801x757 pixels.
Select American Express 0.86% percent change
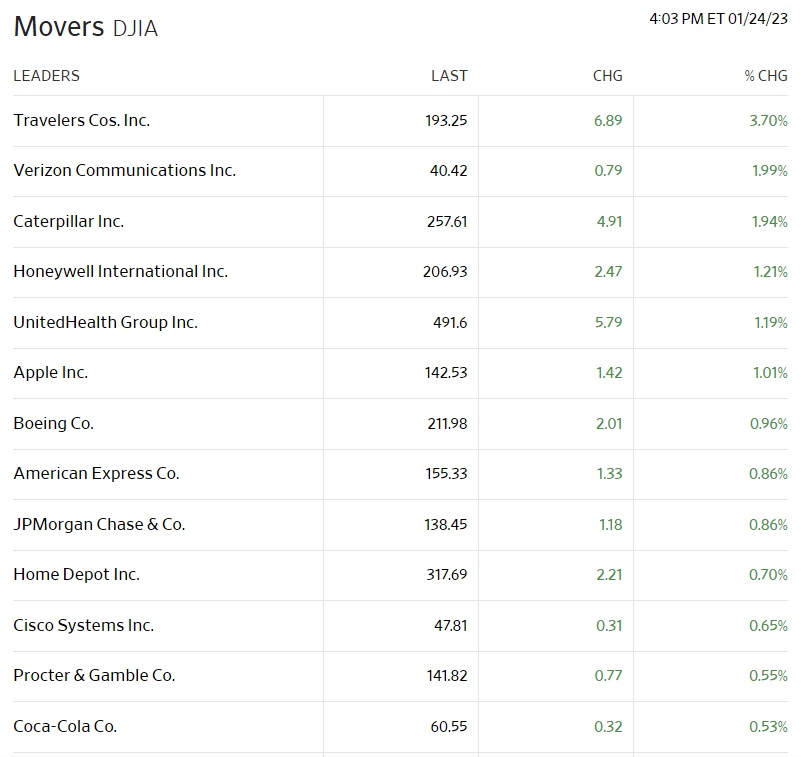(x=768, y=474)
